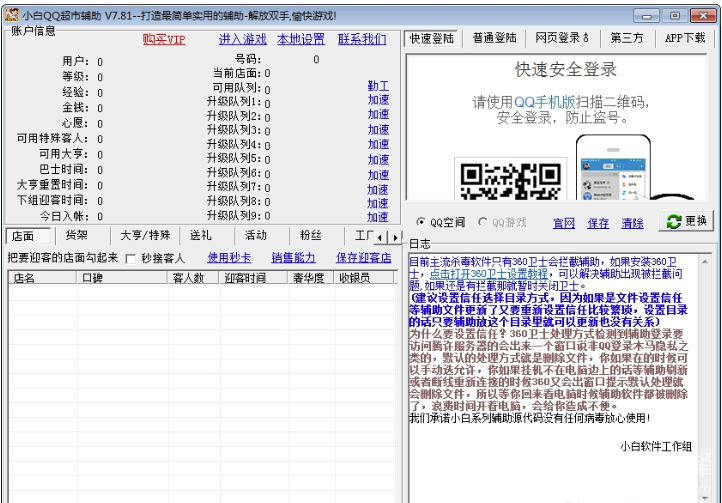Screen dimensions: 722x503
Task: Sort by 客人数 column header
Action: (x=193, y=278)
